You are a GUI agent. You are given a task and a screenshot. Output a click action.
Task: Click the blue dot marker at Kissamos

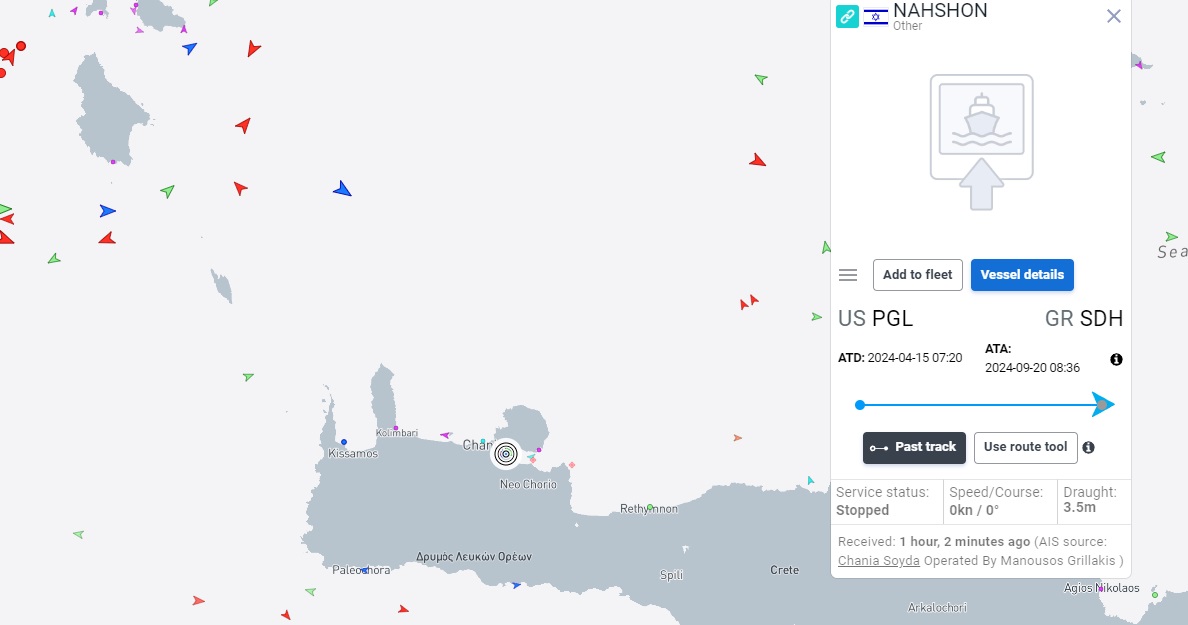pyautogui.click(x=344, y=442)
